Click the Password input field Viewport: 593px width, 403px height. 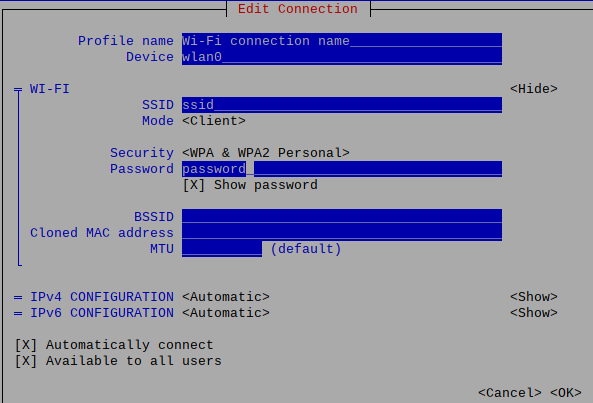pos(342,169)
